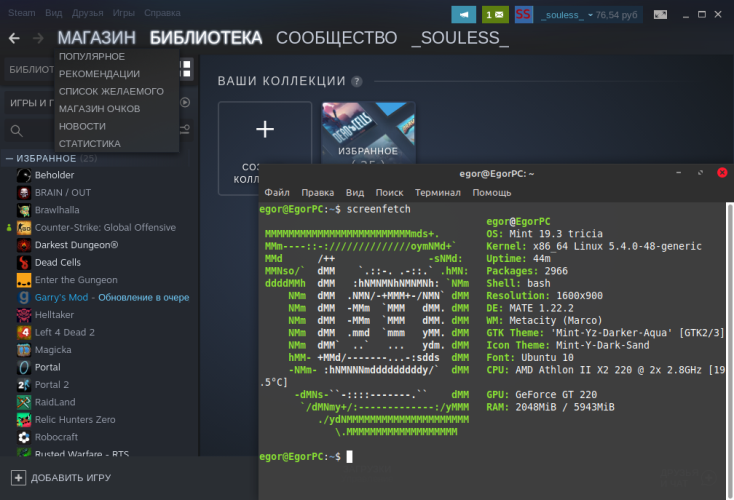Screen dimensions: 734x500
Task: Open terminal Правка menu
Action: coord(318,192)
